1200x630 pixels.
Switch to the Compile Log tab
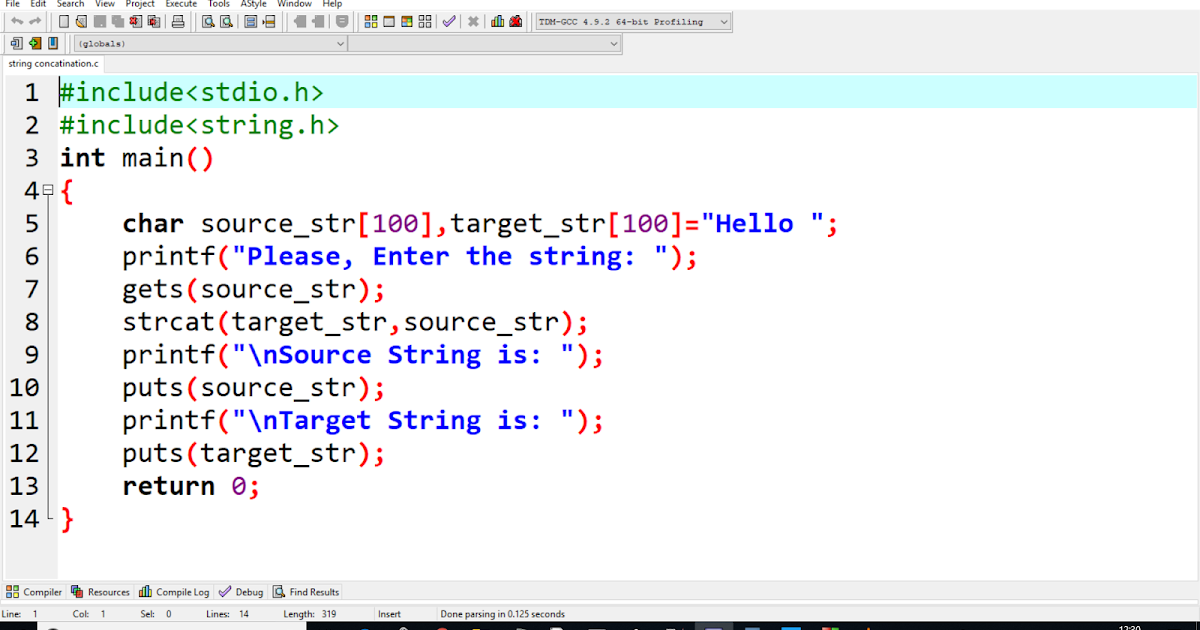click(174, 591)
